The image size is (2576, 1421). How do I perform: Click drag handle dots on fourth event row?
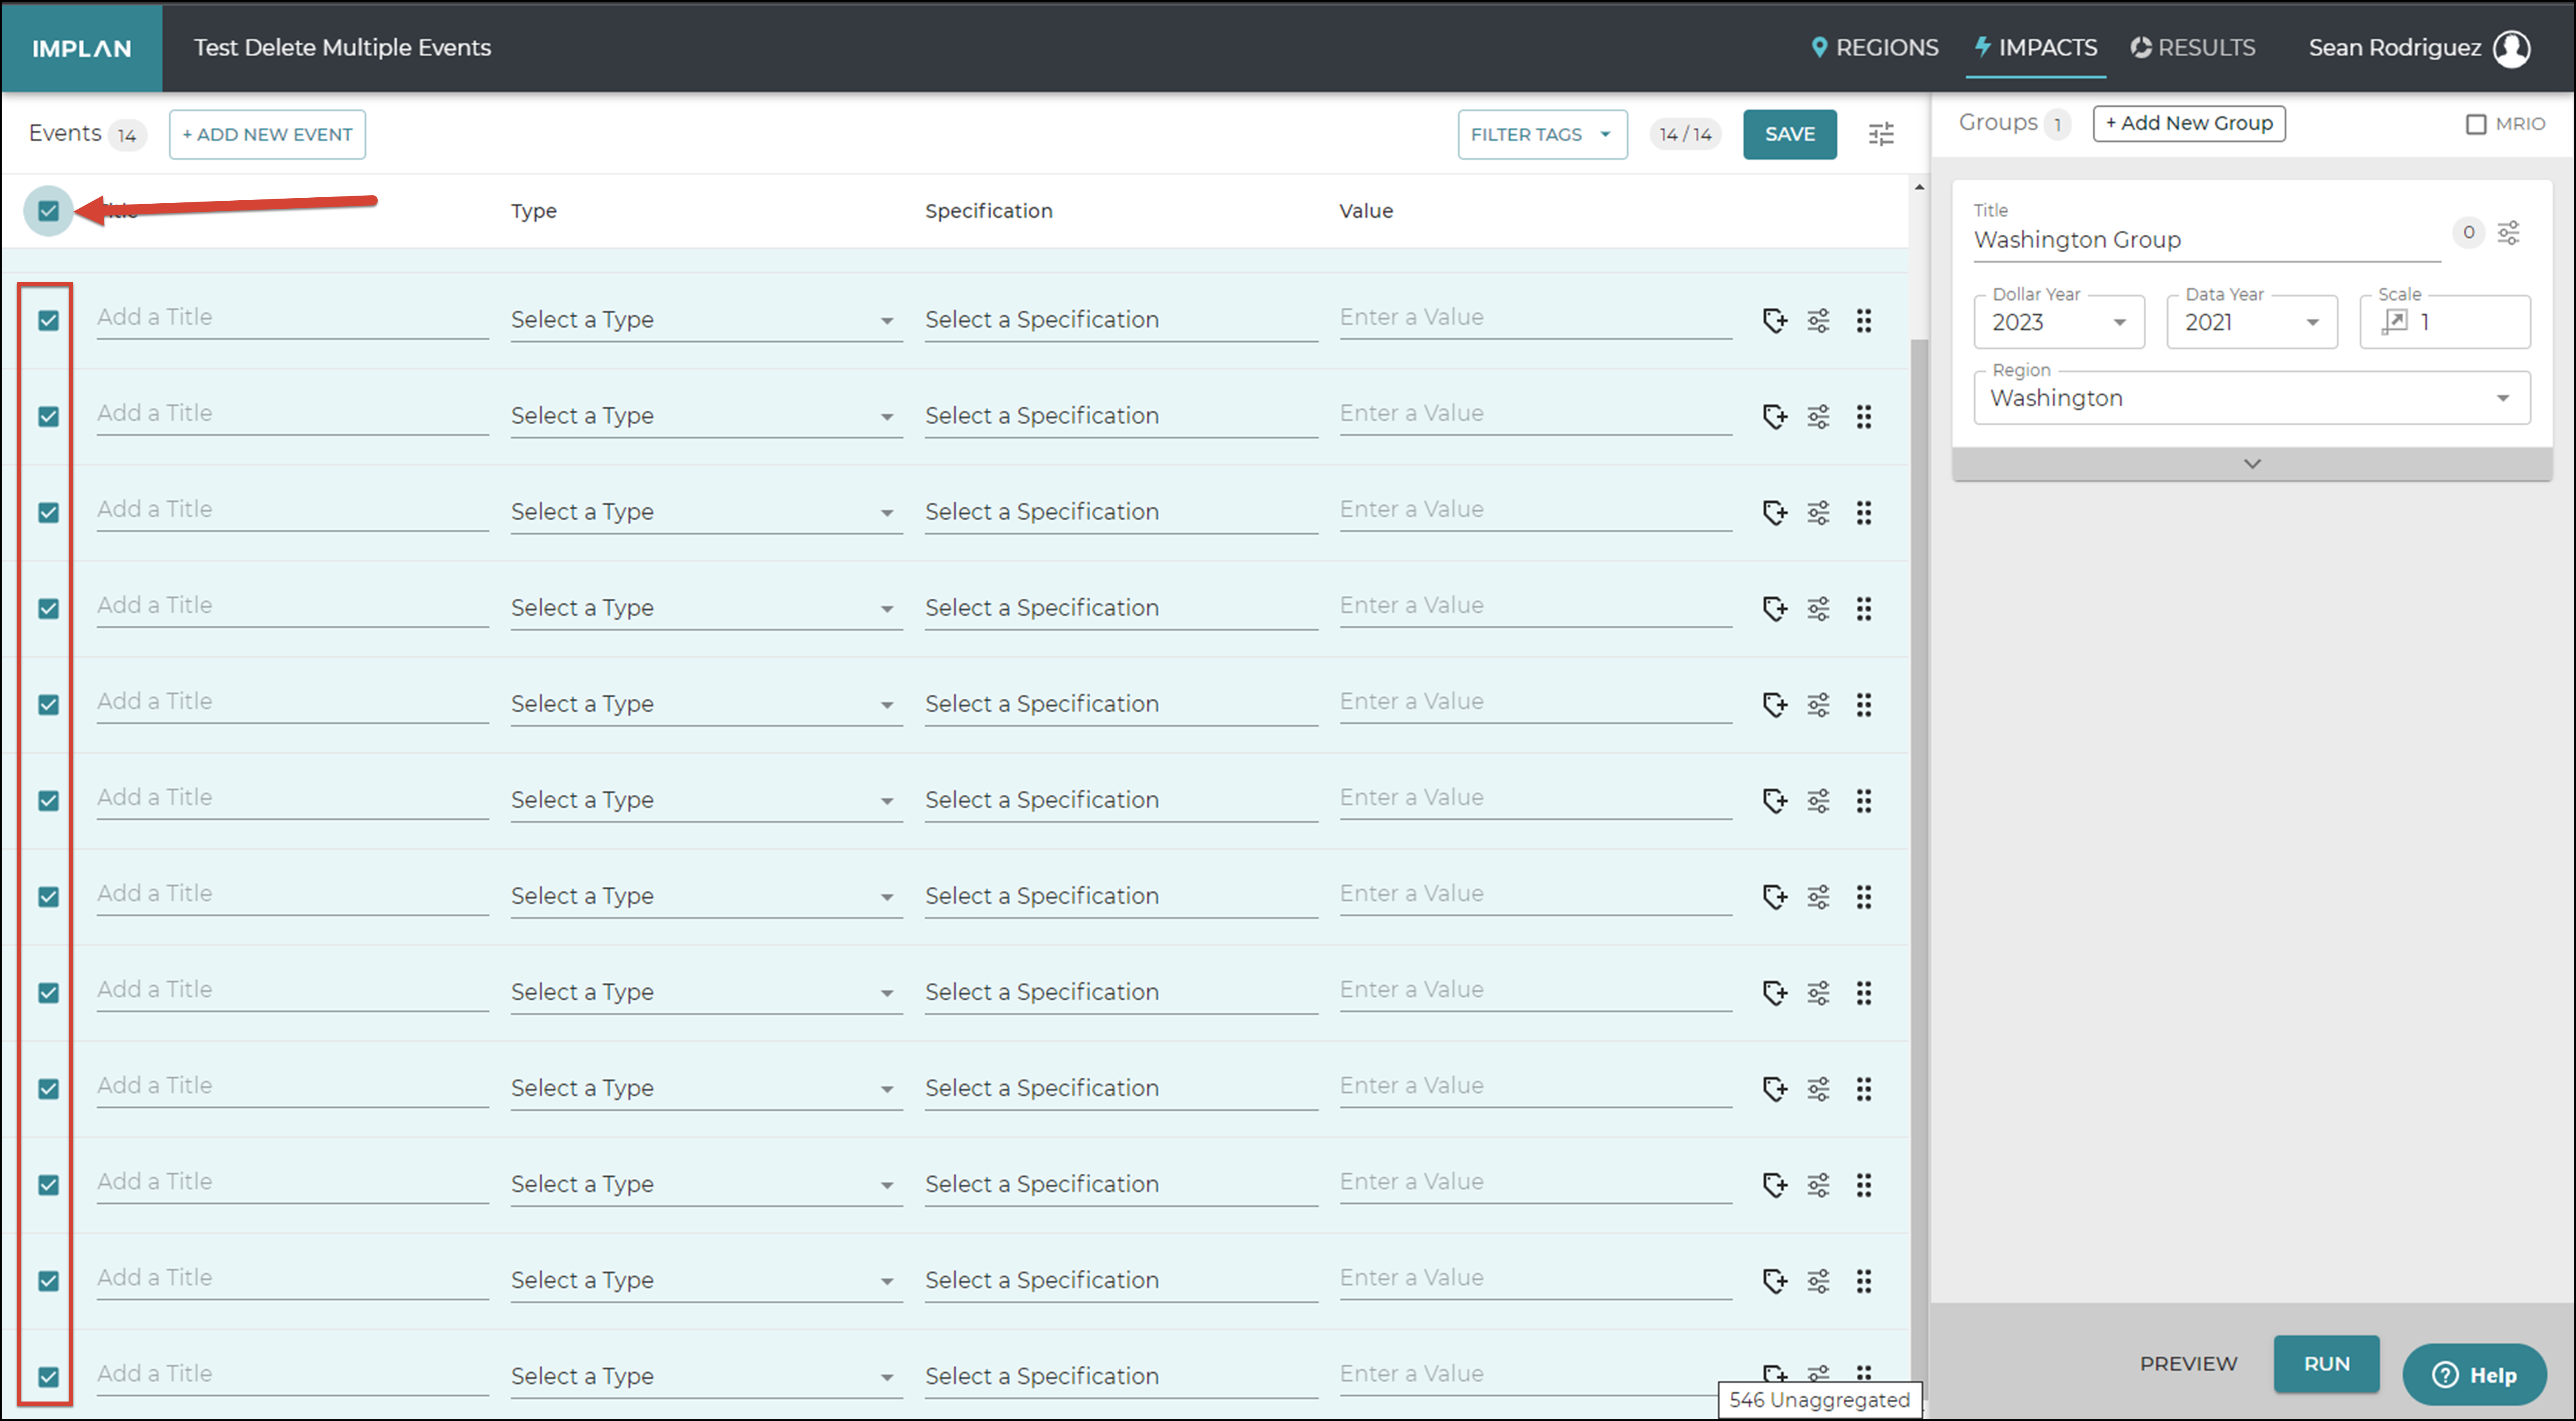point(1864,608)
